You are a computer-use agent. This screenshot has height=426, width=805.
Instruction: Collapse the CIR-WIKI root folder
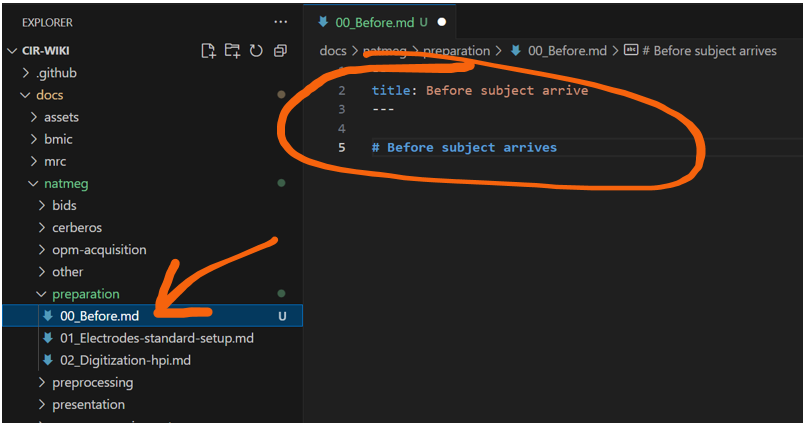[12, 51]
